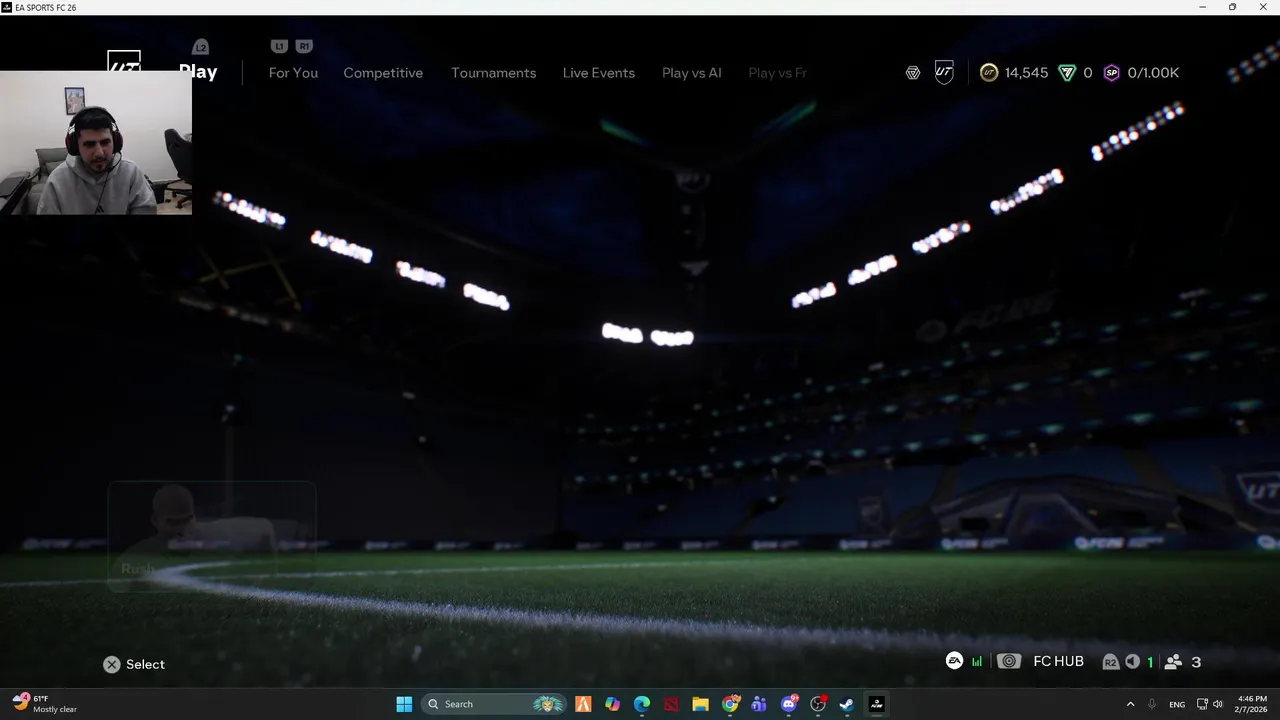The width and height of the screenshot is (1280, 720).
Task: Click the ENG language indicator
Action: pyautogui.click(x=1177, y=705)
